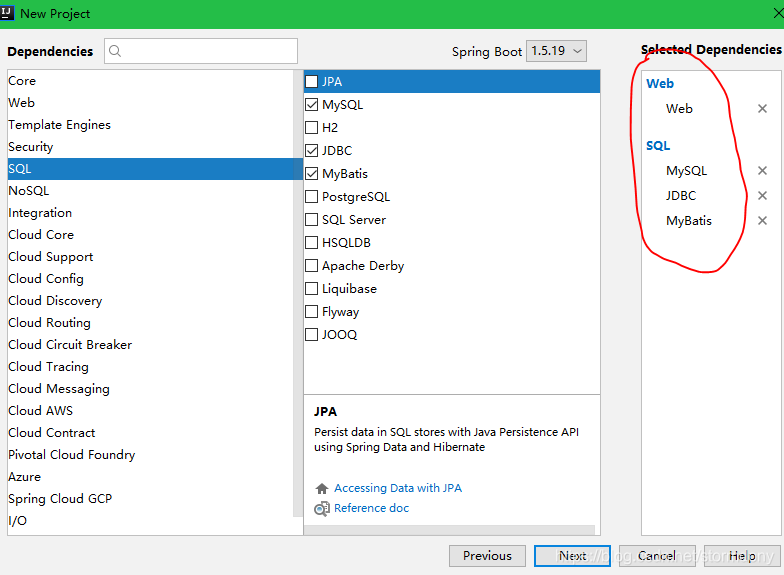Click the reference doc icon
The width and height of the screenshot is (784, 575).
pos(322,508)
